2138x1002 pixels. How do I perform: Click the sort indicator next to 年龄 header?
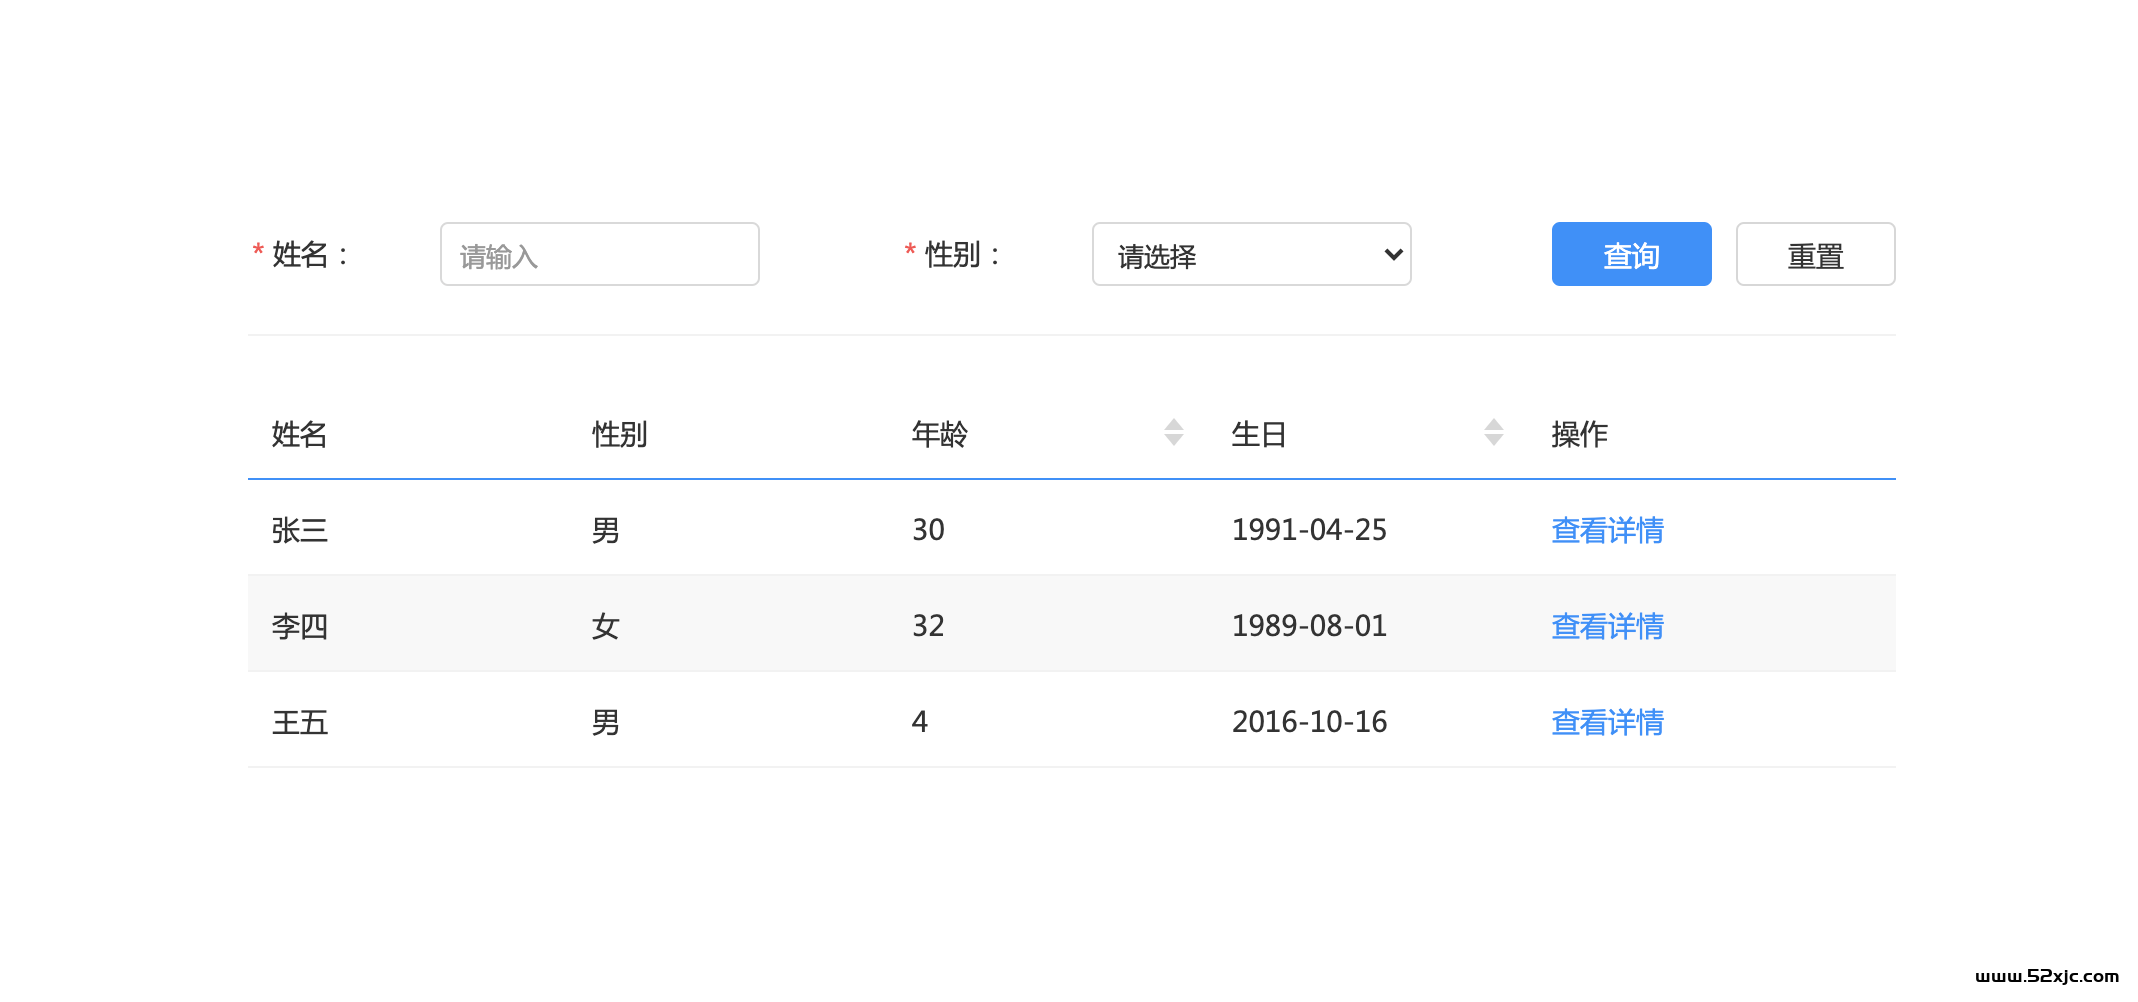click(x=1173, y=432)
